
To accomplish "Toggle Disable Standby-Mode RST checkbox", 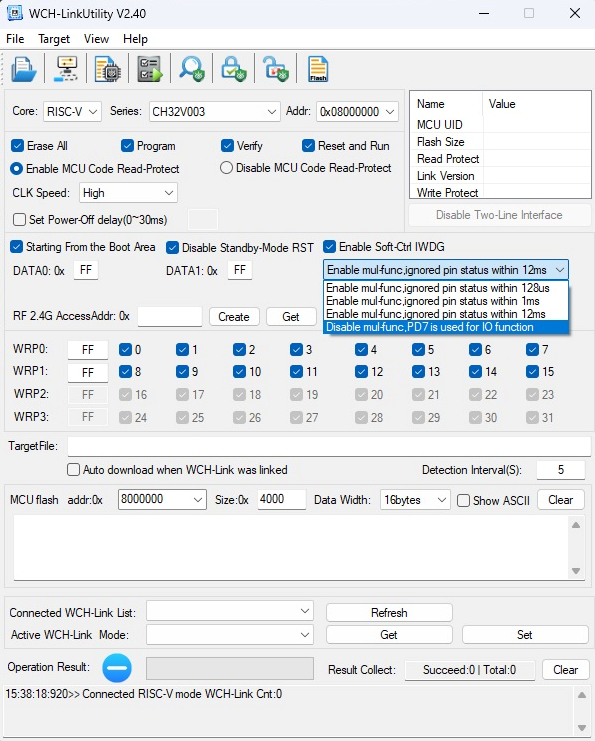I will click(172, 247).
